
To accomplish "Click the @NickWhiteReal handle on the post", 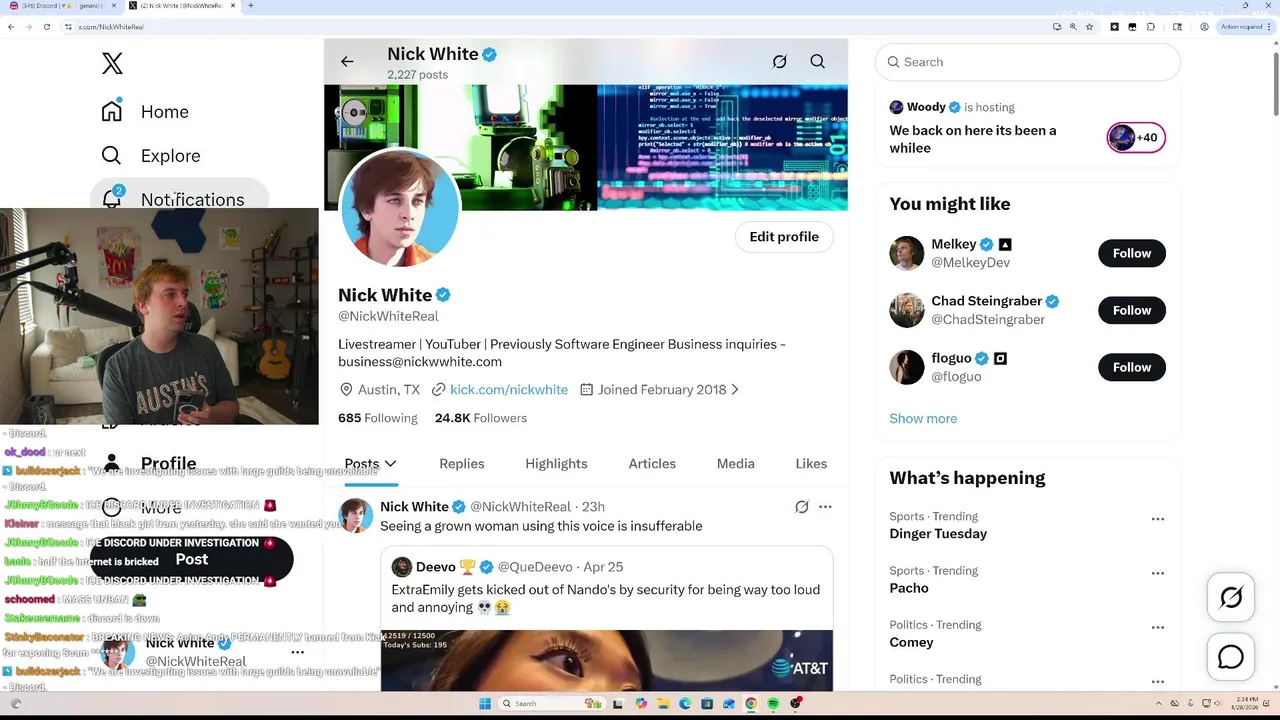I will [520, 507].
